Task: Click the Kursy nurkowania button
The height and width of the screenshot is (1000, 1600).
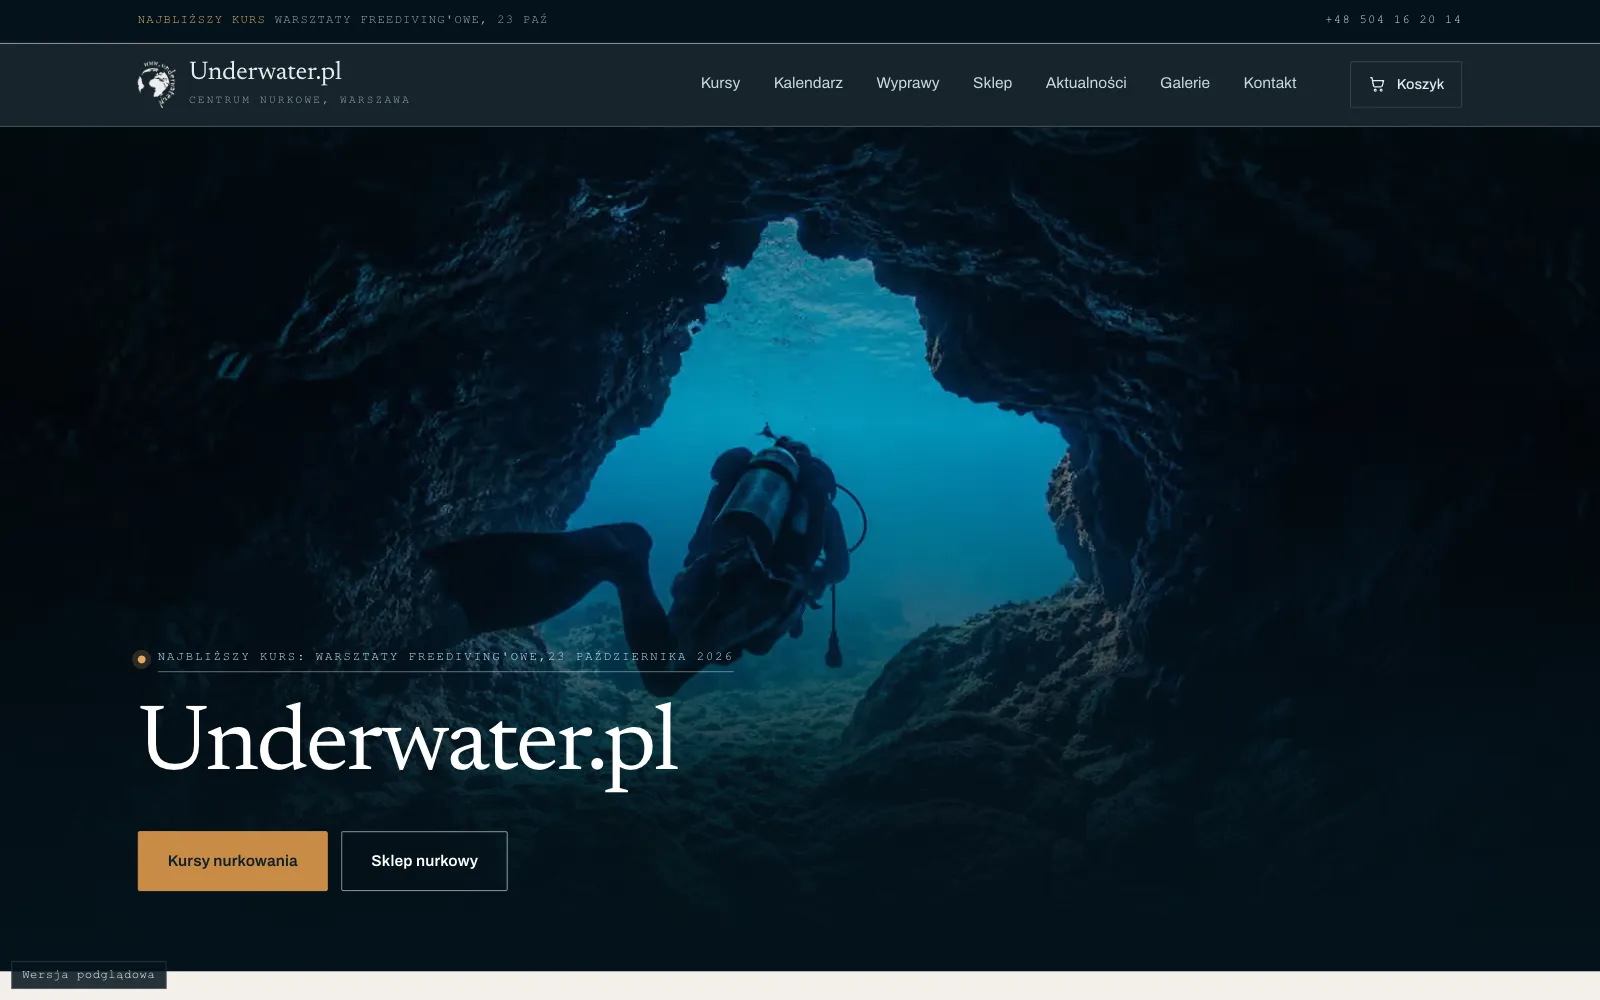Action: point(233,861)
